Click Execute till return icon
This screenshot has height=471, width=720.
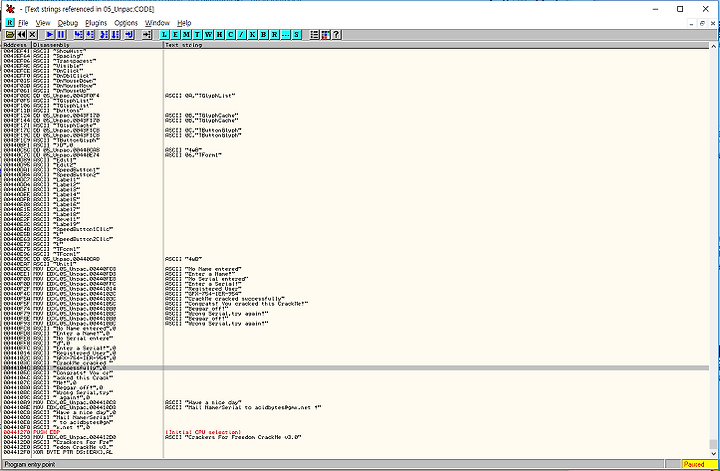[129, 34]
